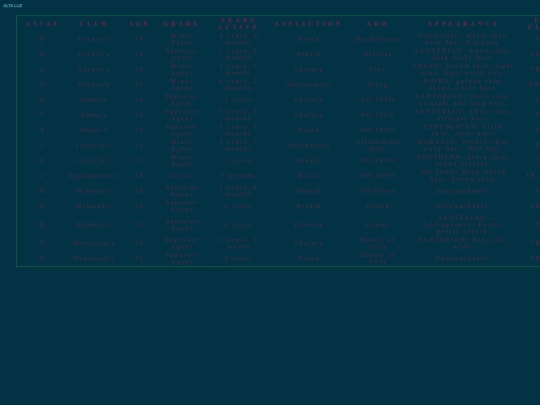Click the SANTERIAN dark kinky hair cell
This screenshot has height=405, width=540.
tap(463, 54)
